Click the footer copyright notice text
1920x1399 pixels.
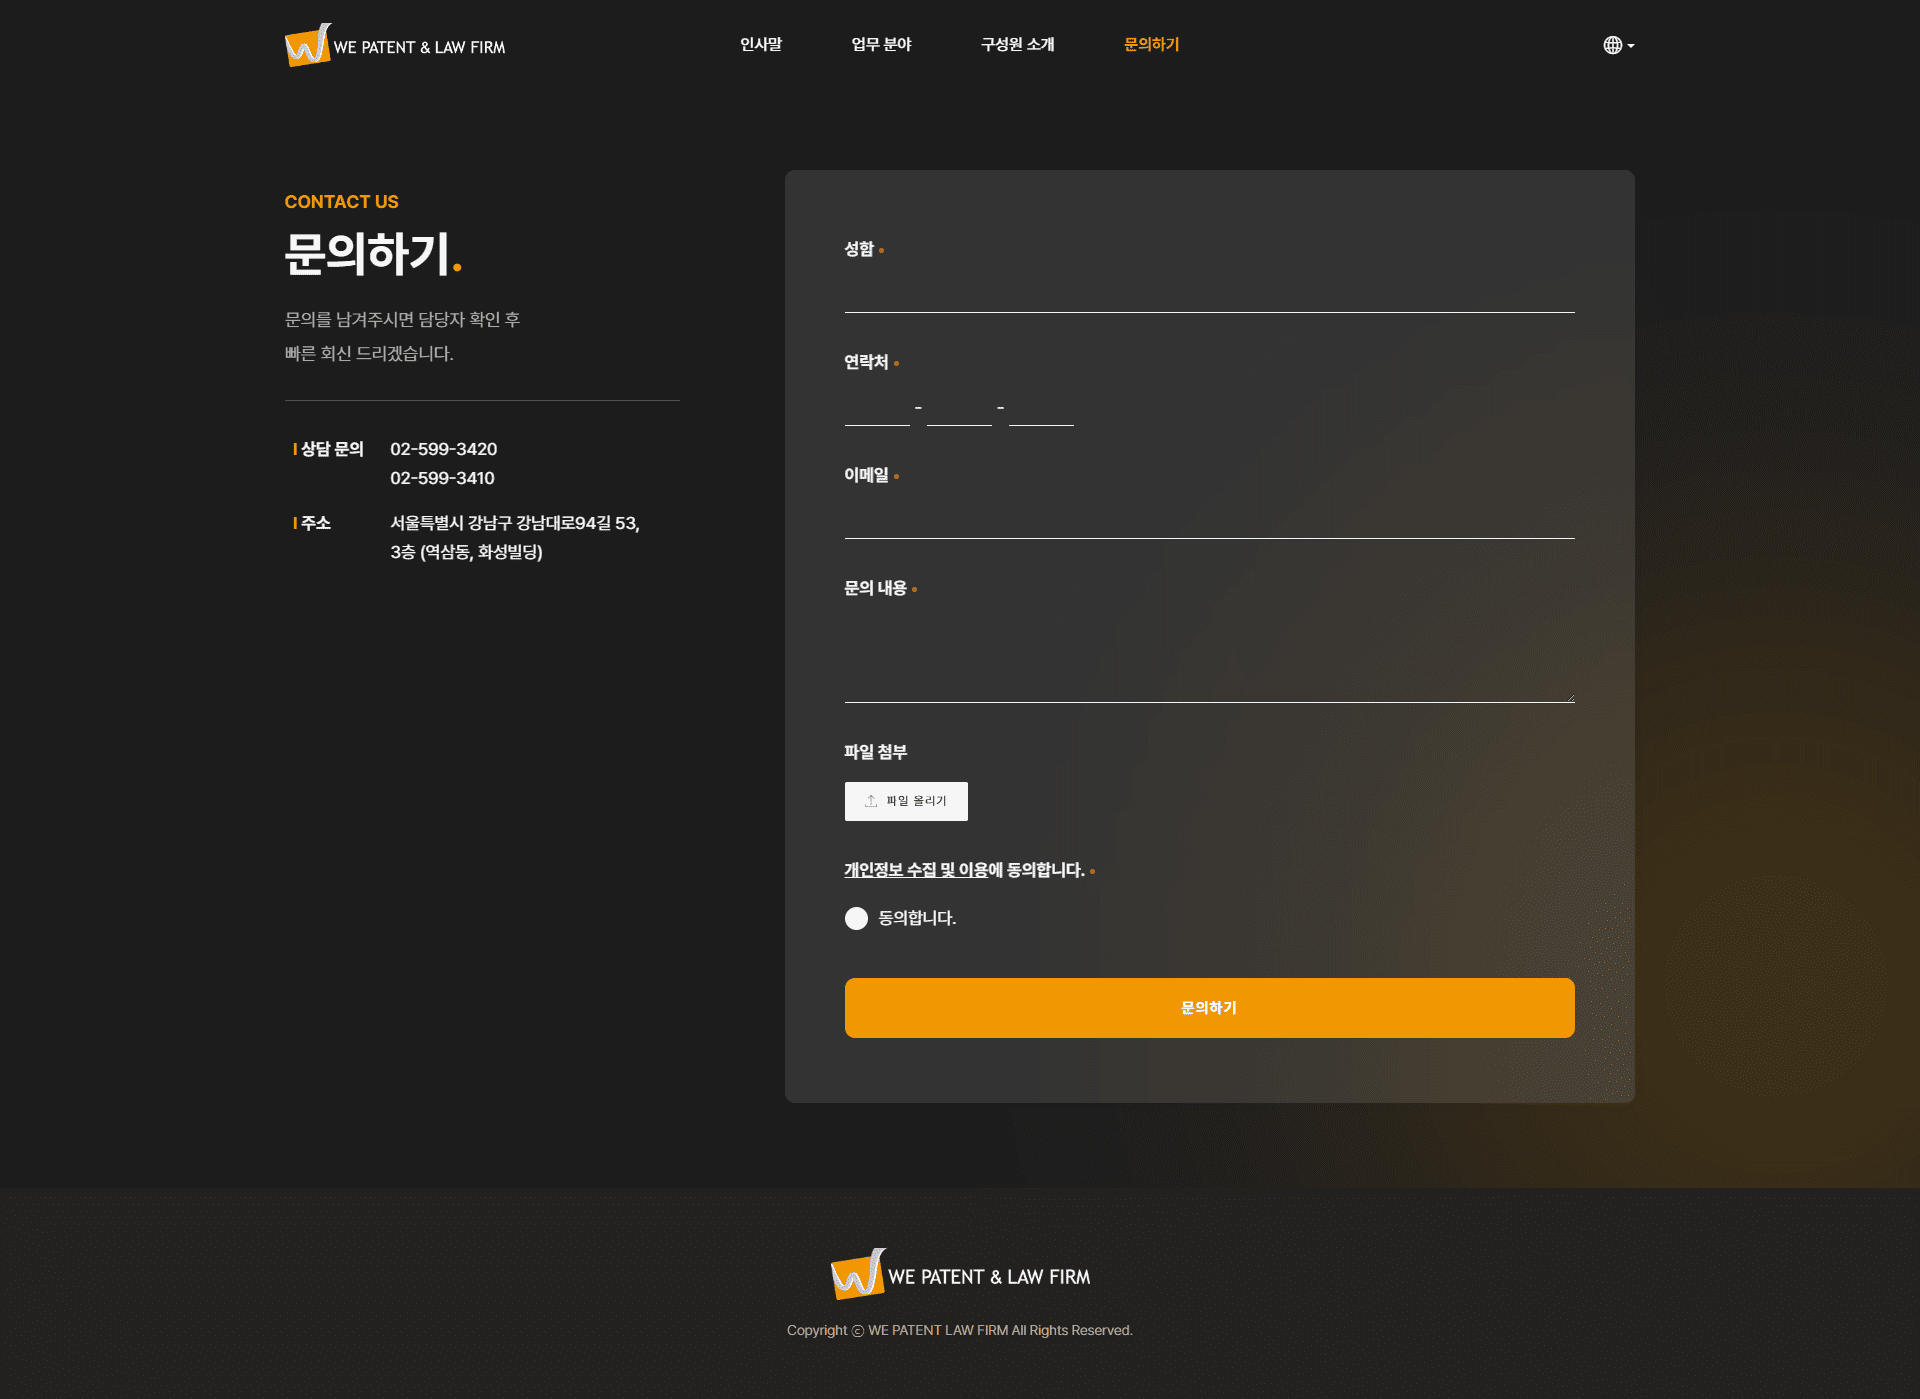pyautogui.click(x=959, y=1330)
